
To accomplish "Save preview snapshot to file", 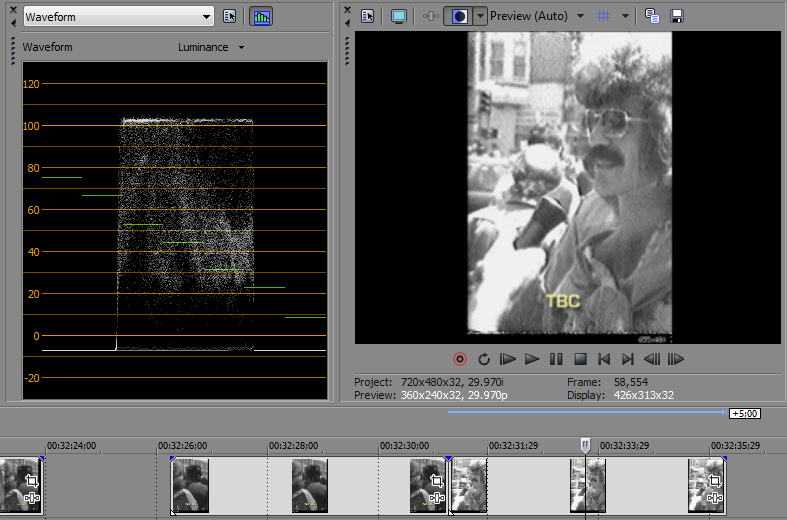I will (677, 16).
